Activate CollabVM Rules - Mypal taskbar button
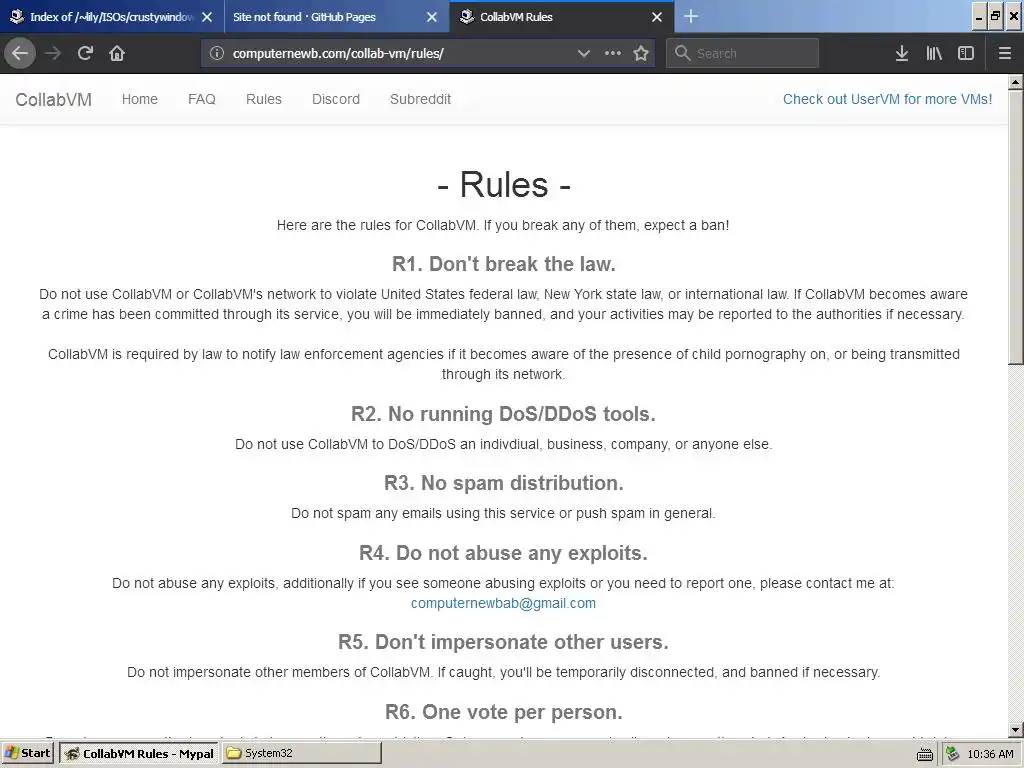 [x=139, y=753]
